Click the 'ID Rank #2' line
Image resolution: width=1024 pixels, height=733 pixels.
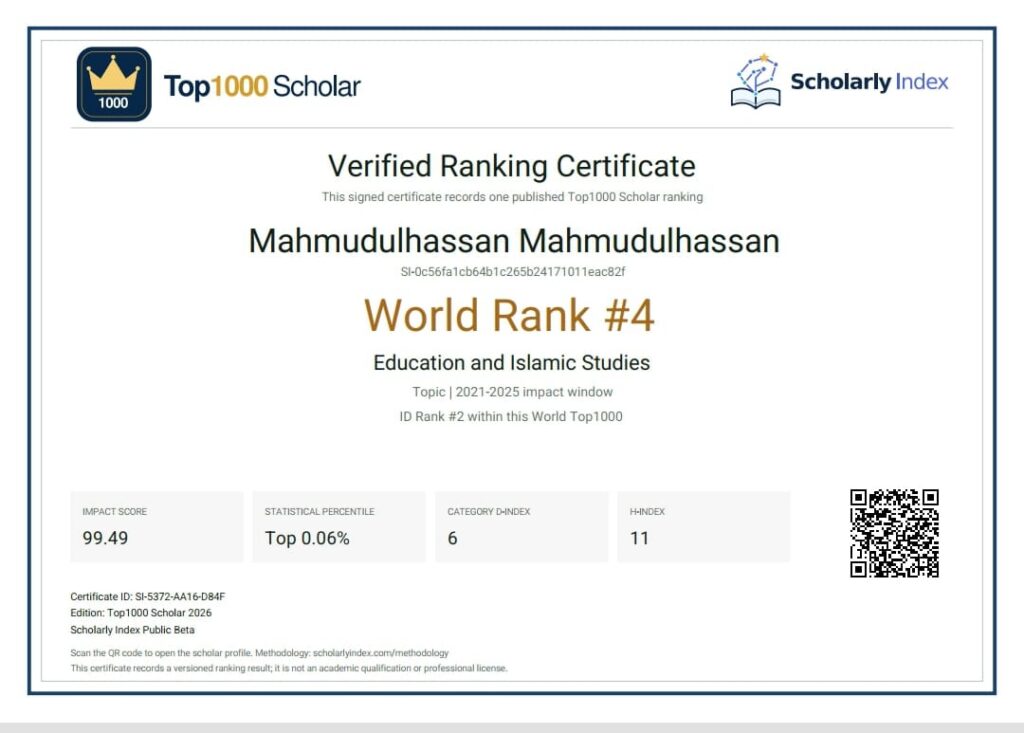(511, 417)
